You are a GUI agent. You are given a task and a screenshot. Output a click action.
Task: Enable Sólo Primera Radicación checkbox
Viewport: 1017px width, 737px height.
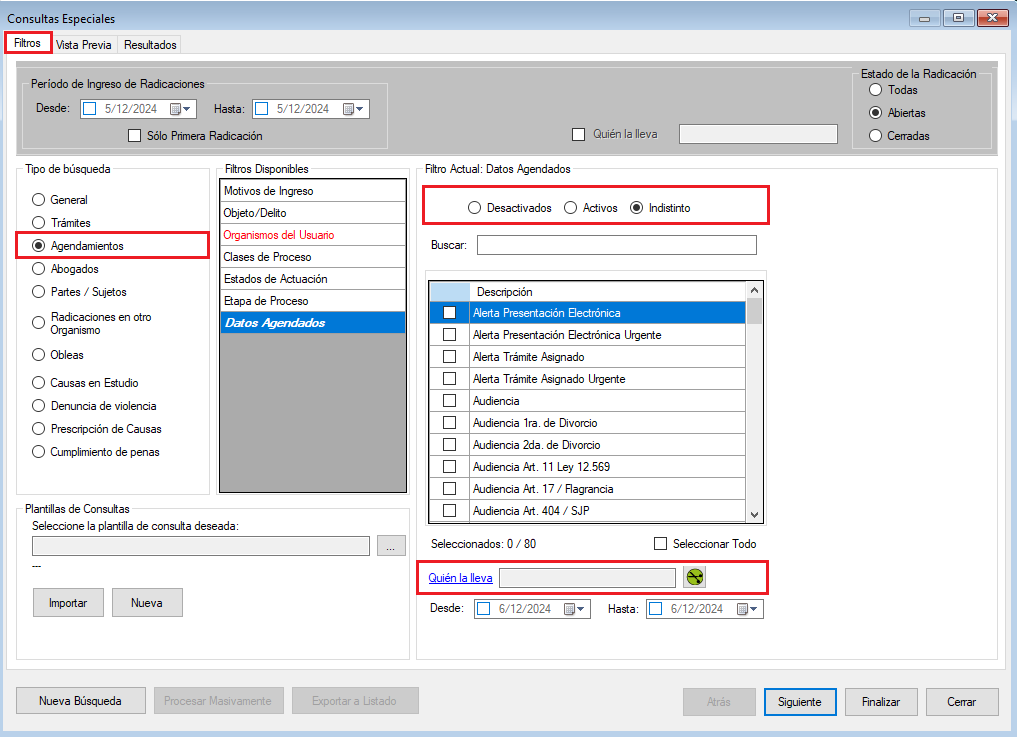point(135,135)
